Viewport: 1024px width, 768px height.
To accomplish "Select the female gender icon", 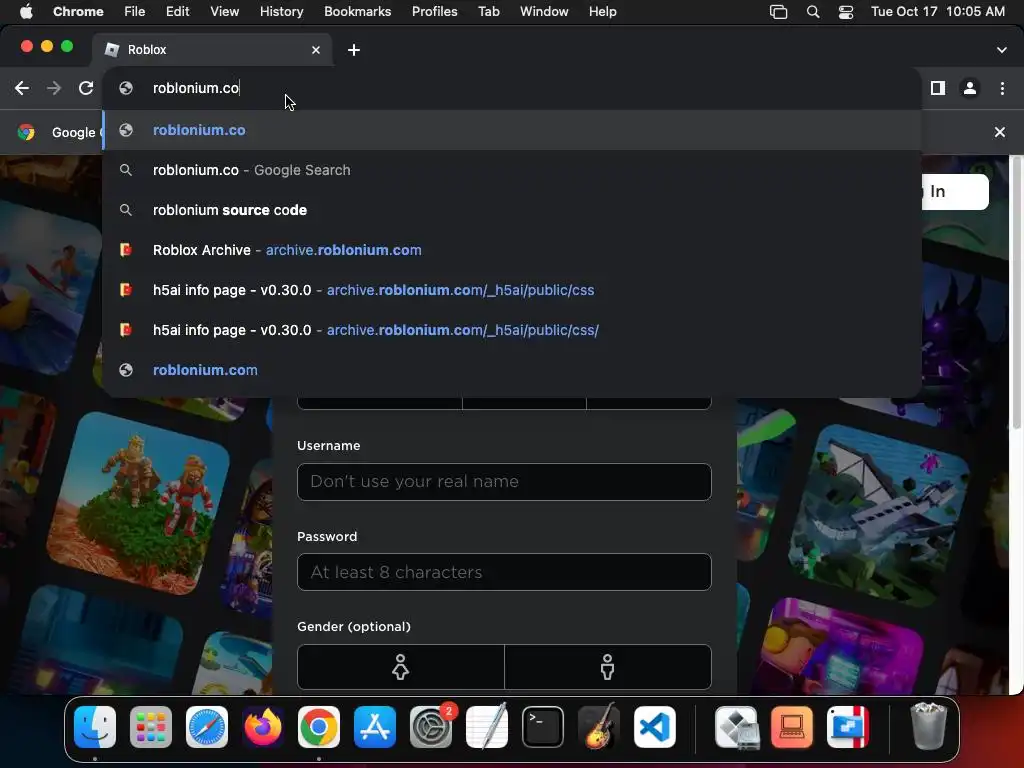I will (x=400, y=667).
